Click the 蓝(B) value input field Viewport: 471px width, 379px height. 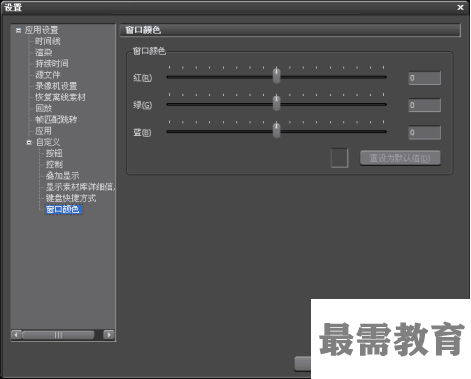(425, 133)
